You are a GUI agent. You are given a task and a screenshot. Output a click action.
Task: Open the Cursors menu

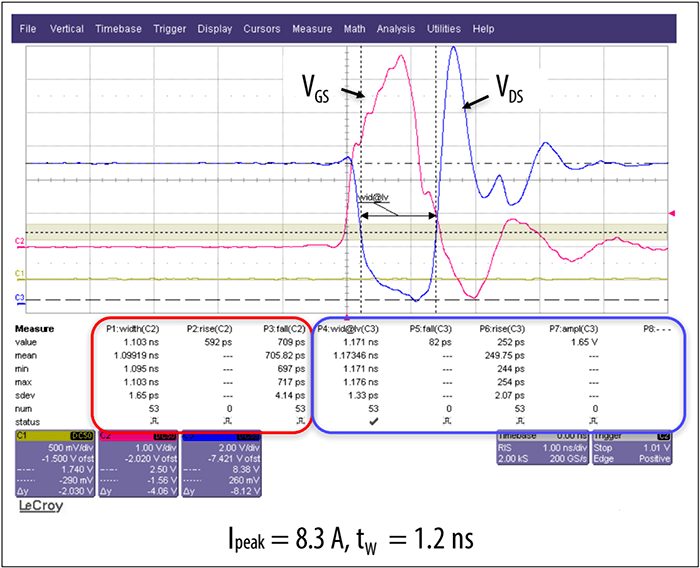click(x=262, y=29)
